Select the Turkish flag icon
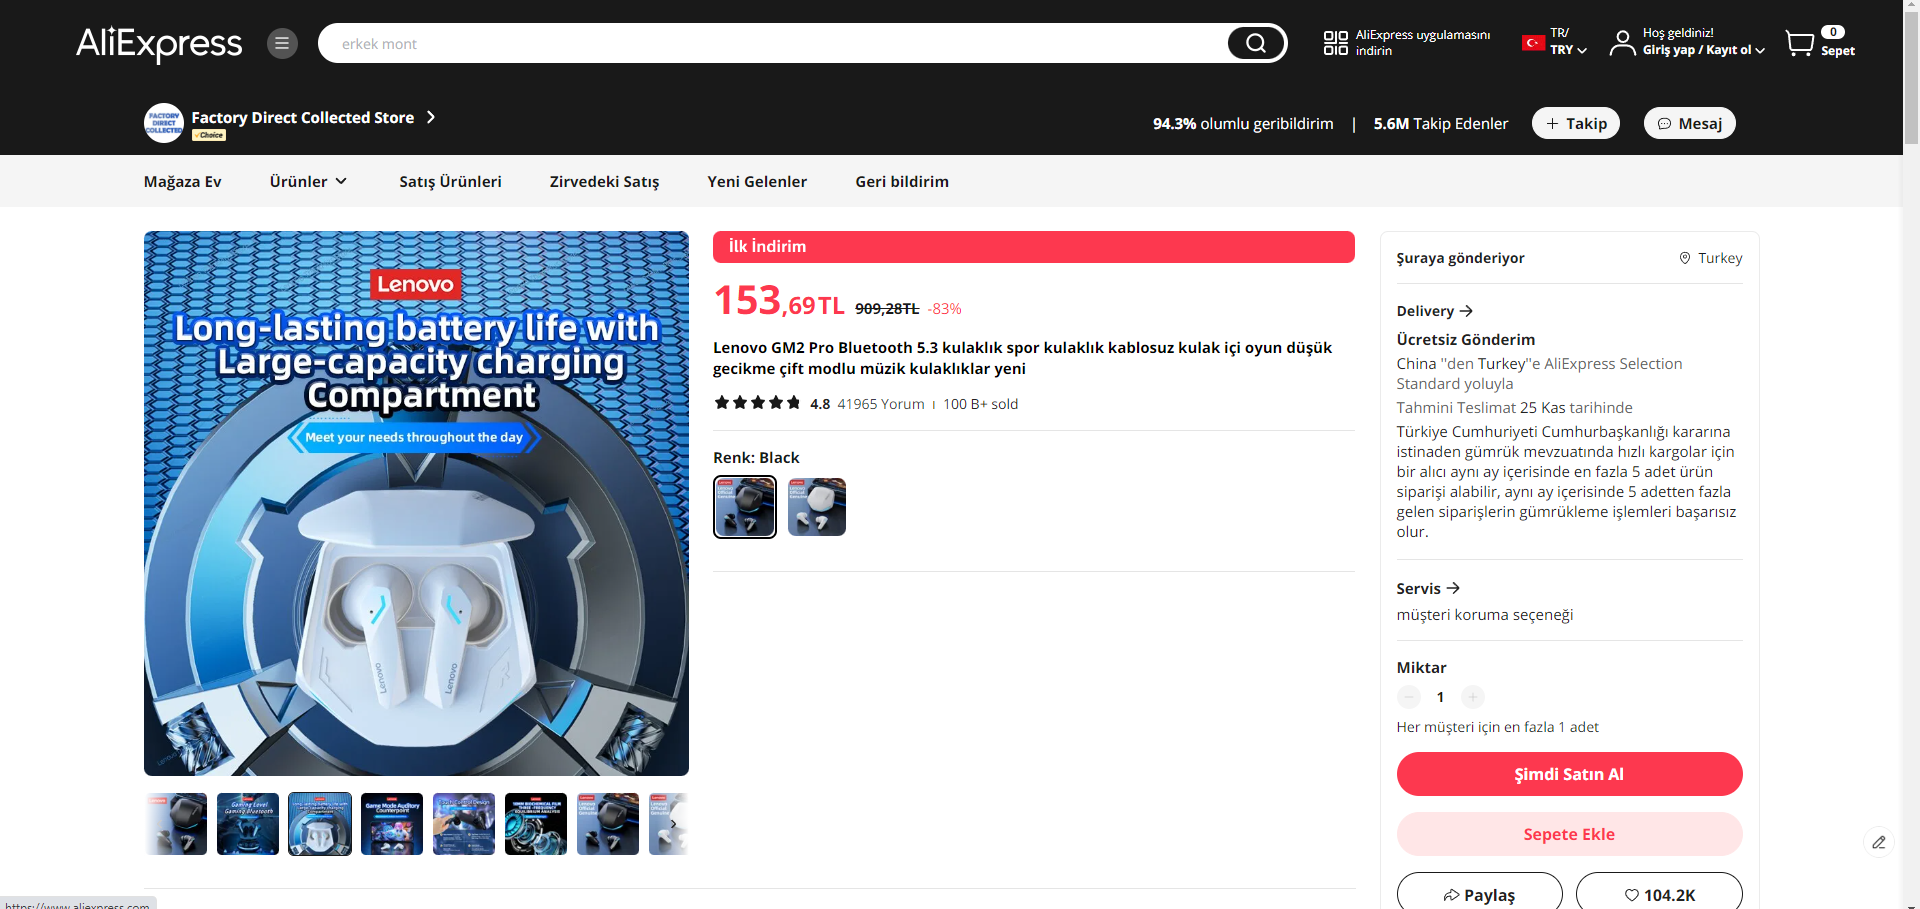This screenshot has height=909, width=1920. point(1533,43)
